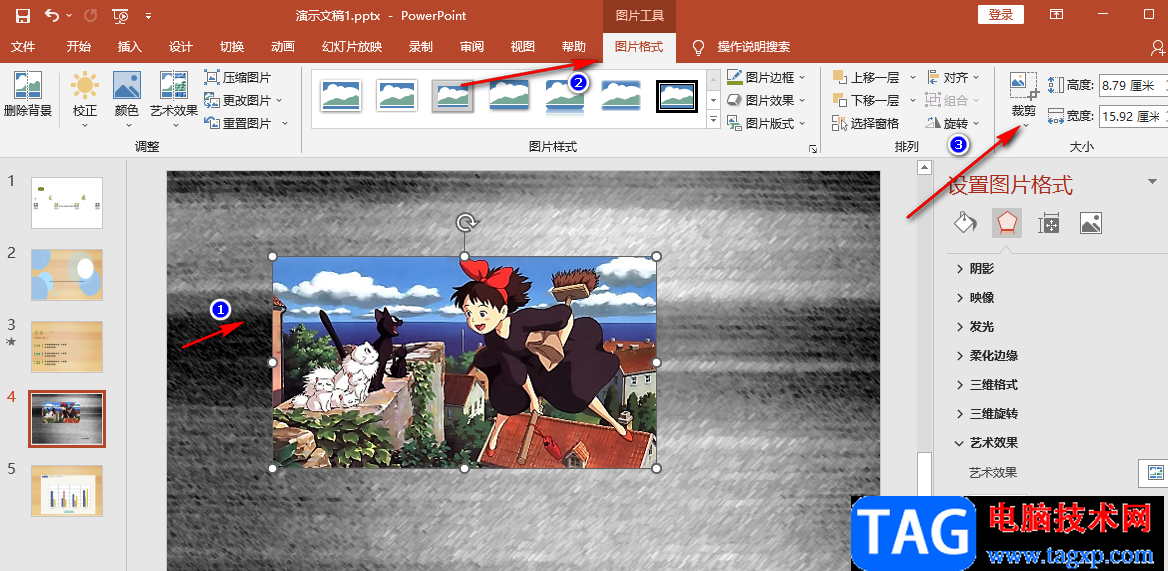The image size is (1168, 571).
Task: Click Change Picture (更改图片)
Action: click(x=243, y=100)
